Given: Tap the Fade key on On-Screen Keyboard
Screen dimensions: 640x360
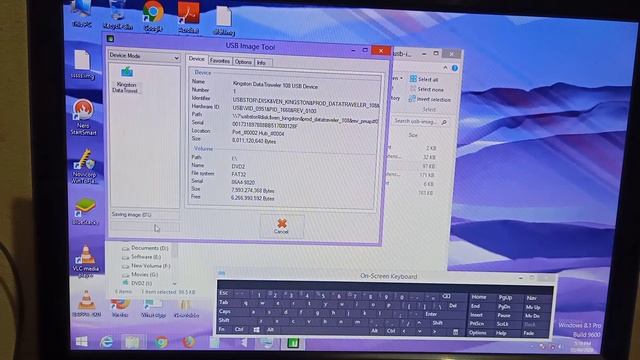Looking at the screenshot, I should [x=529, y=333].
